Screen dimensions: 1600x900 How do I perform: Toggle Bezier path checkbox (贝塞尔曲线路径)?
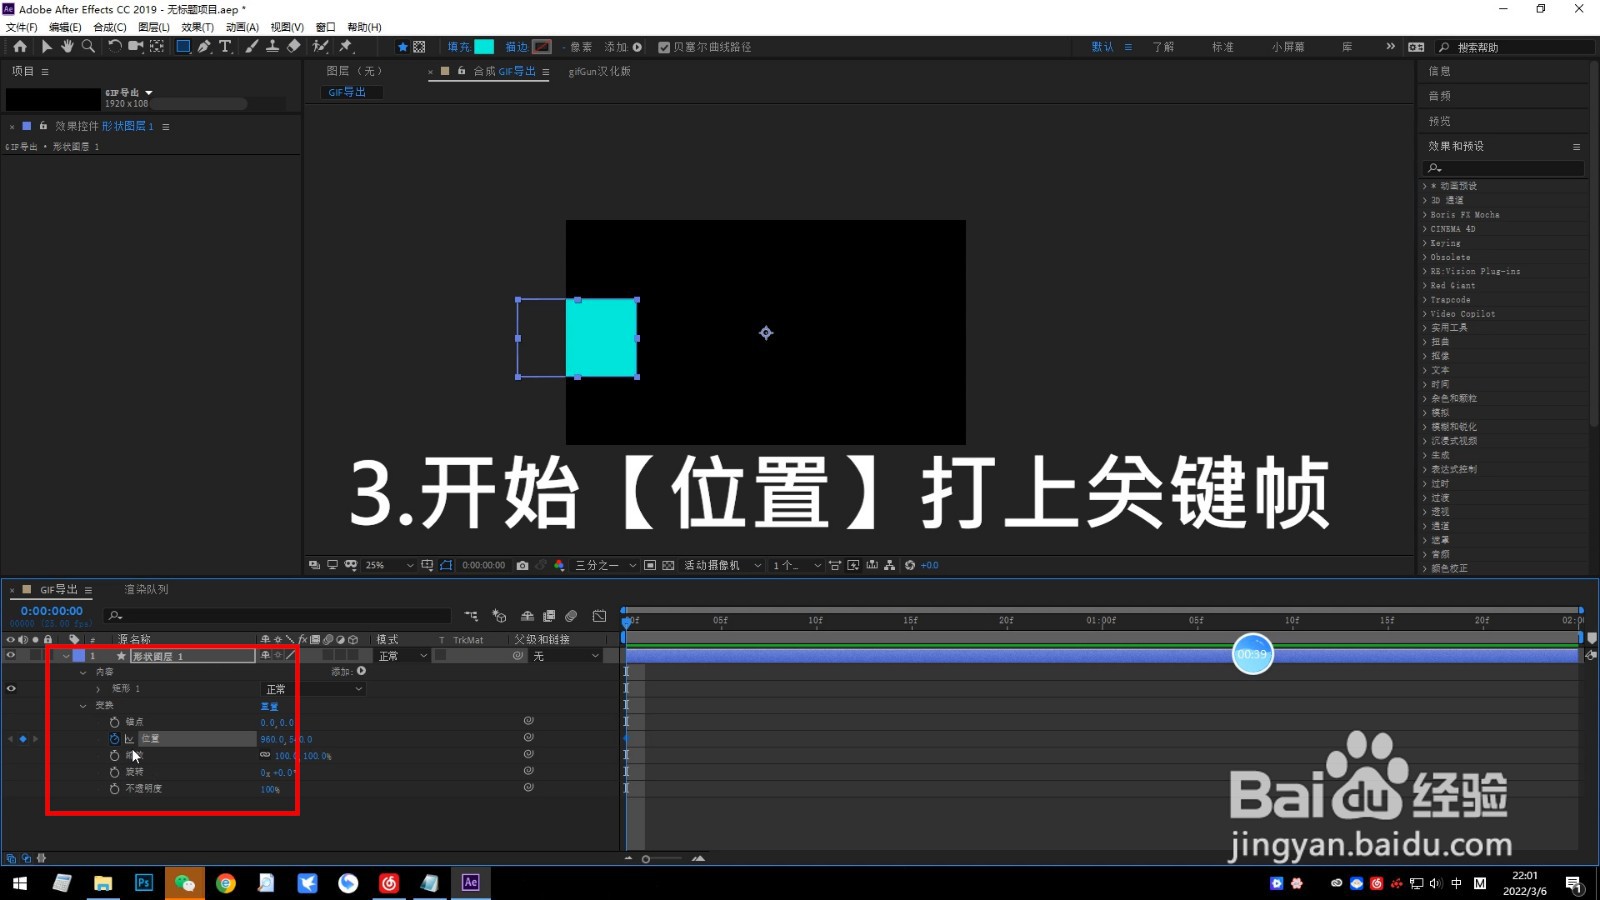coord(664,47)
